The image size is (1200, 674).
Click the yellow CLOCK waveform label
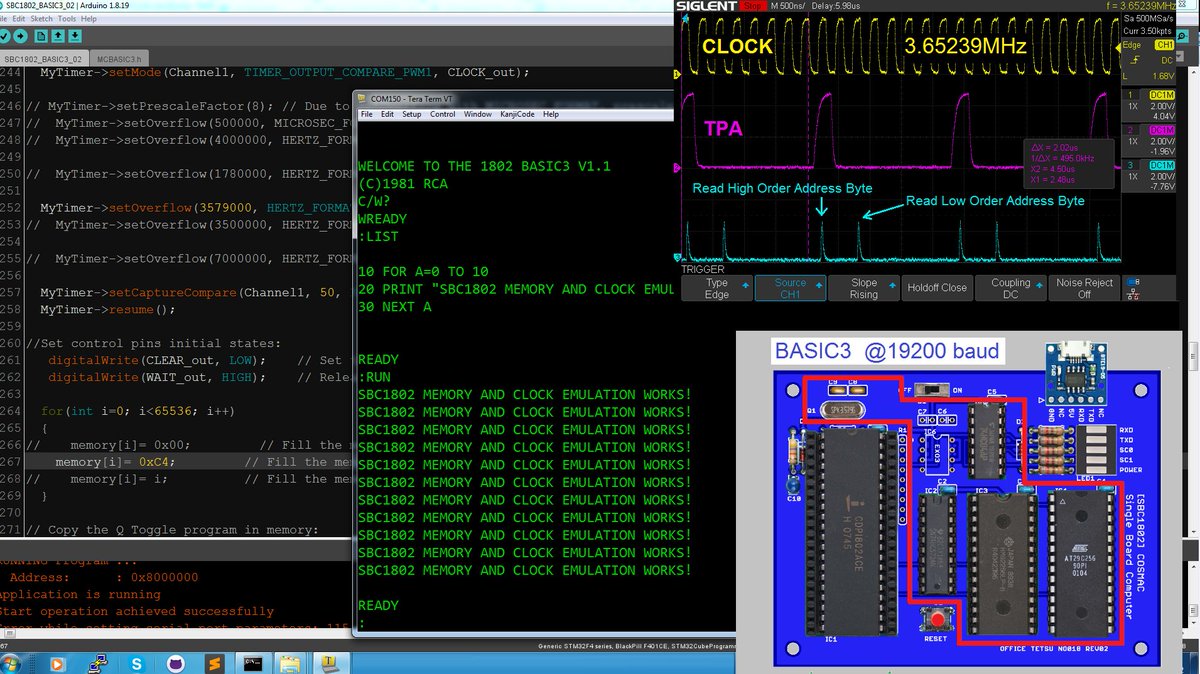[737, 46]
